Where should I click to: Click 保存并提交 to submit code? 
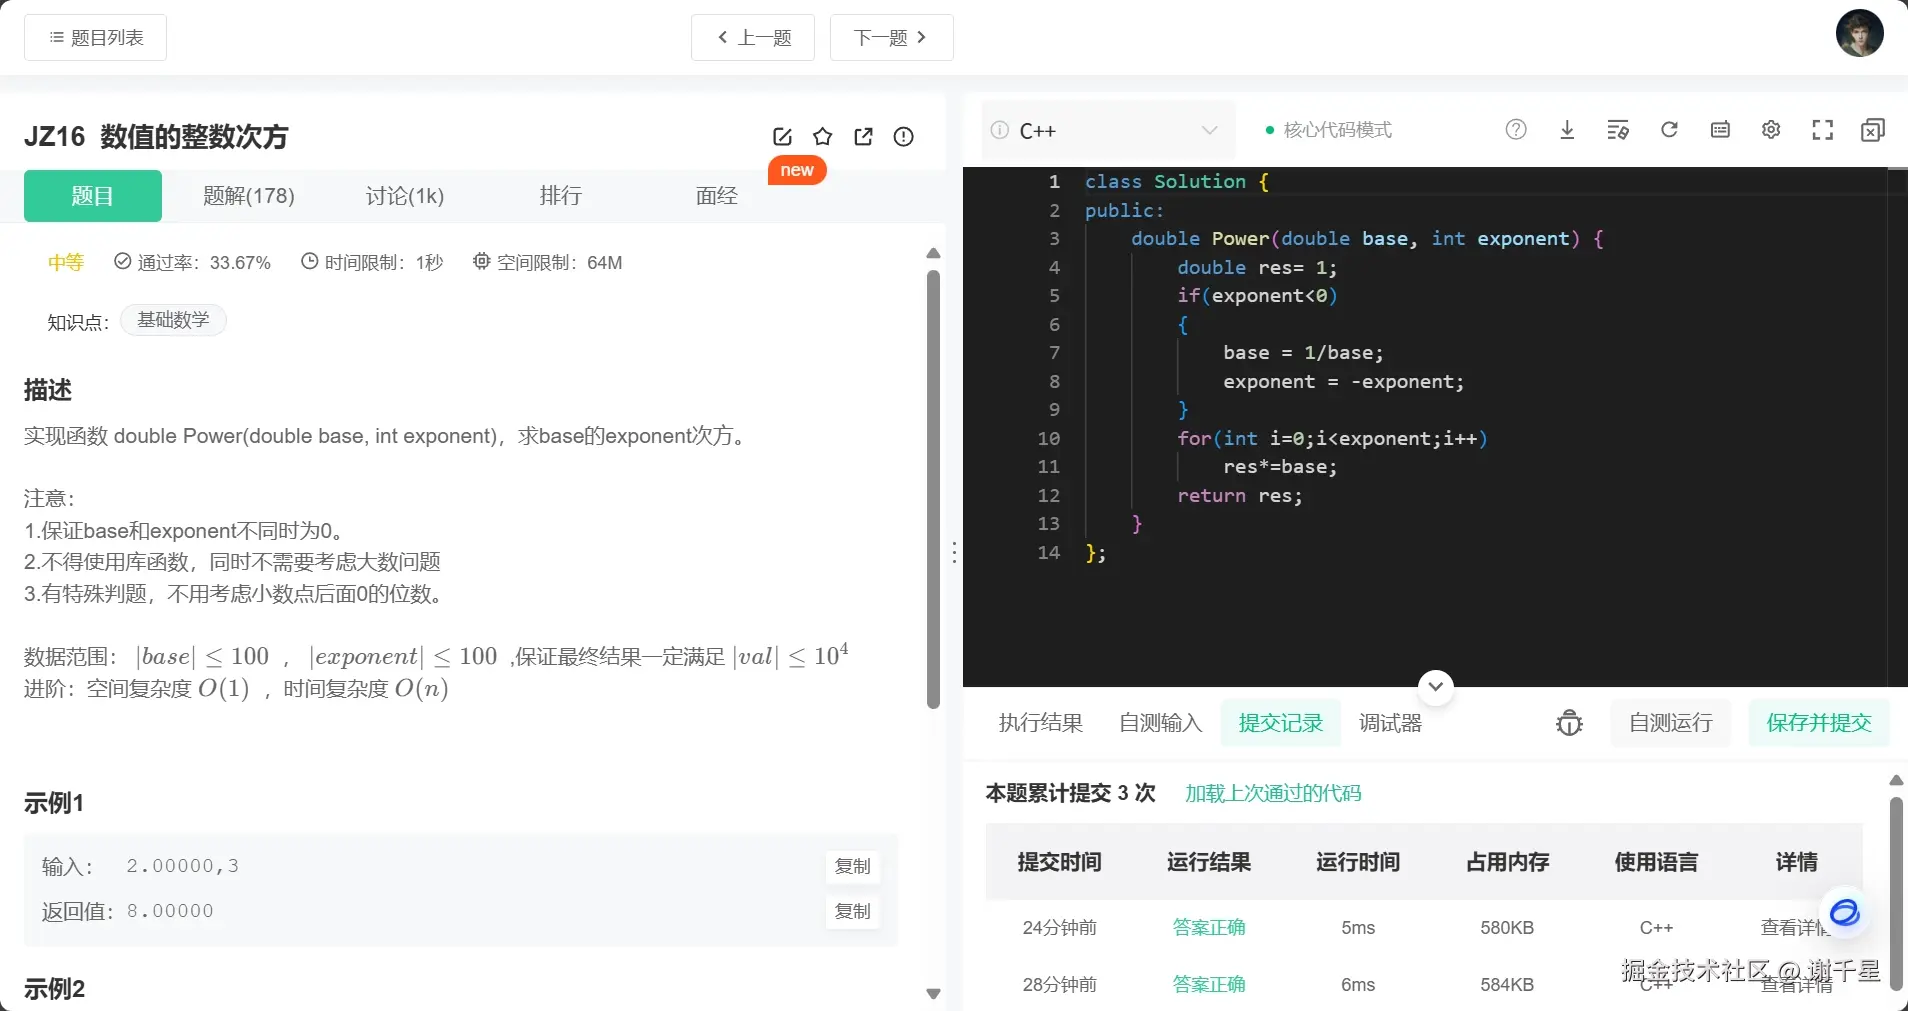[x=1819, y=722]
